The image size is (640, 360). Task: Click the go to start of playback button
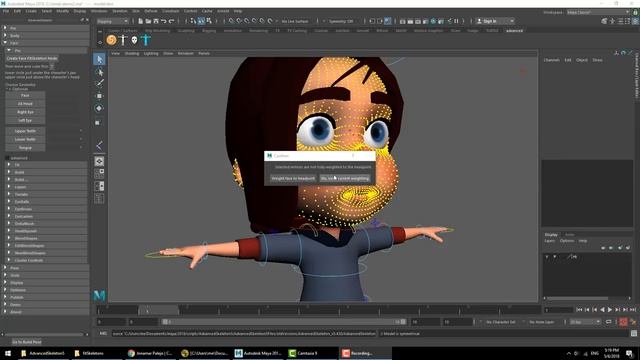pyautogui.click(x=579, y=310)
